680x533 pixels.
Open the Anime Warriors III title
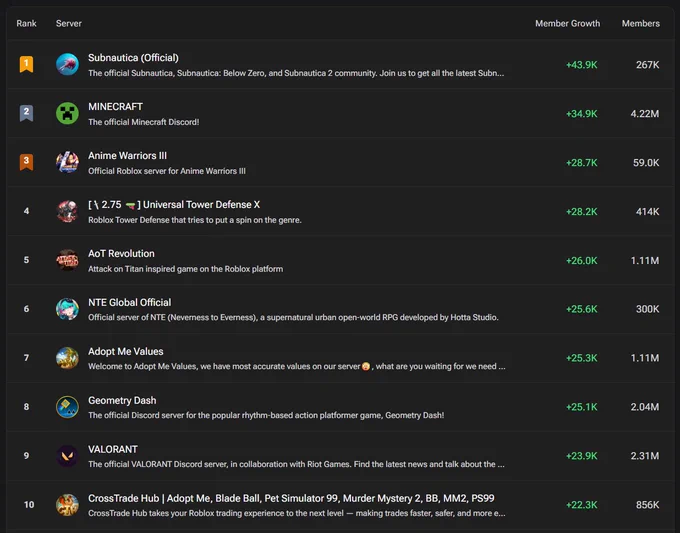pyautogui.click(x=128, y=156)
